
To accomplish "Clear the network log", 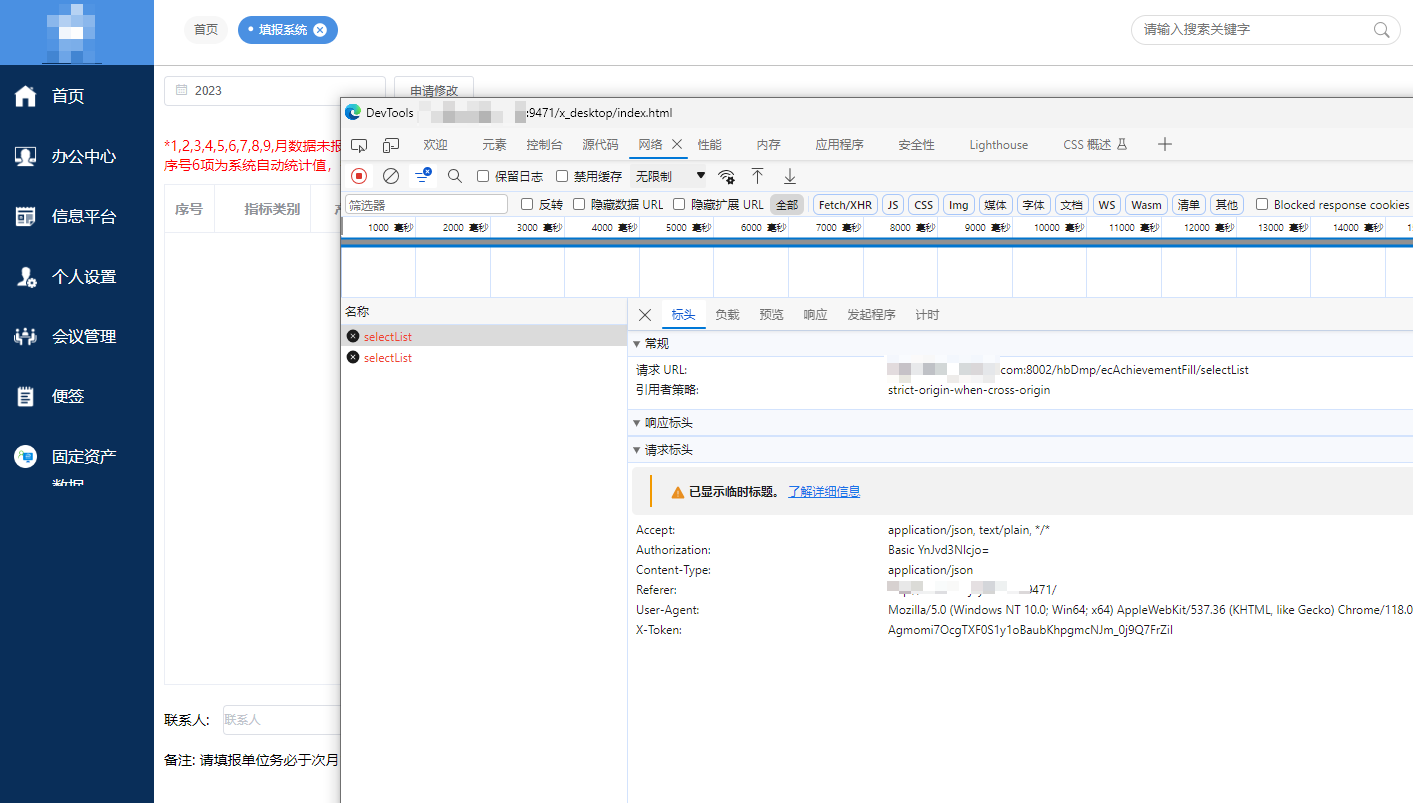I will (391, 176).
